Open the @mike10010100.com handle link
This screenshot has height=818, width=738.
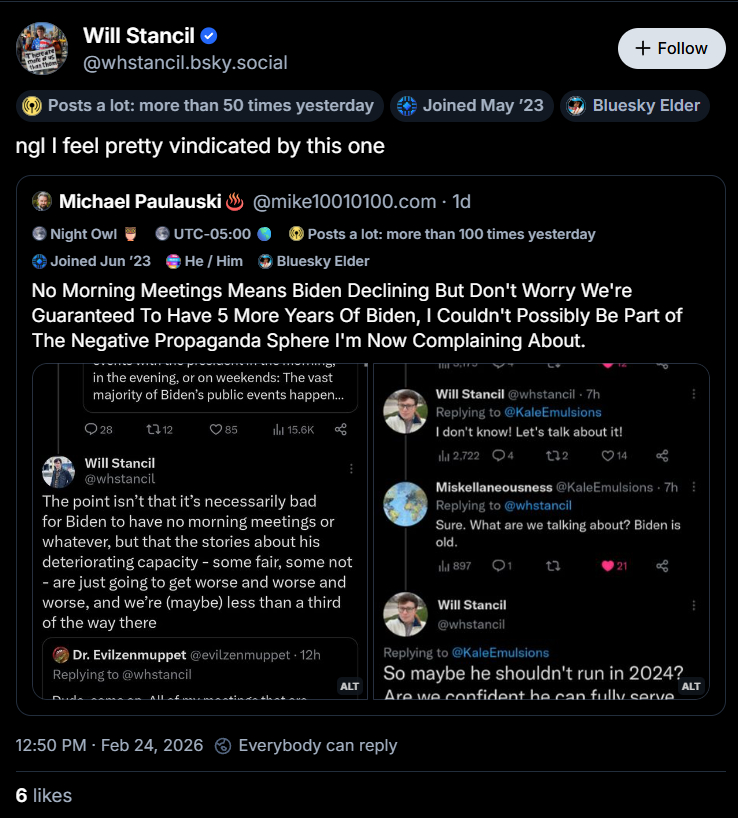[346, 201]
